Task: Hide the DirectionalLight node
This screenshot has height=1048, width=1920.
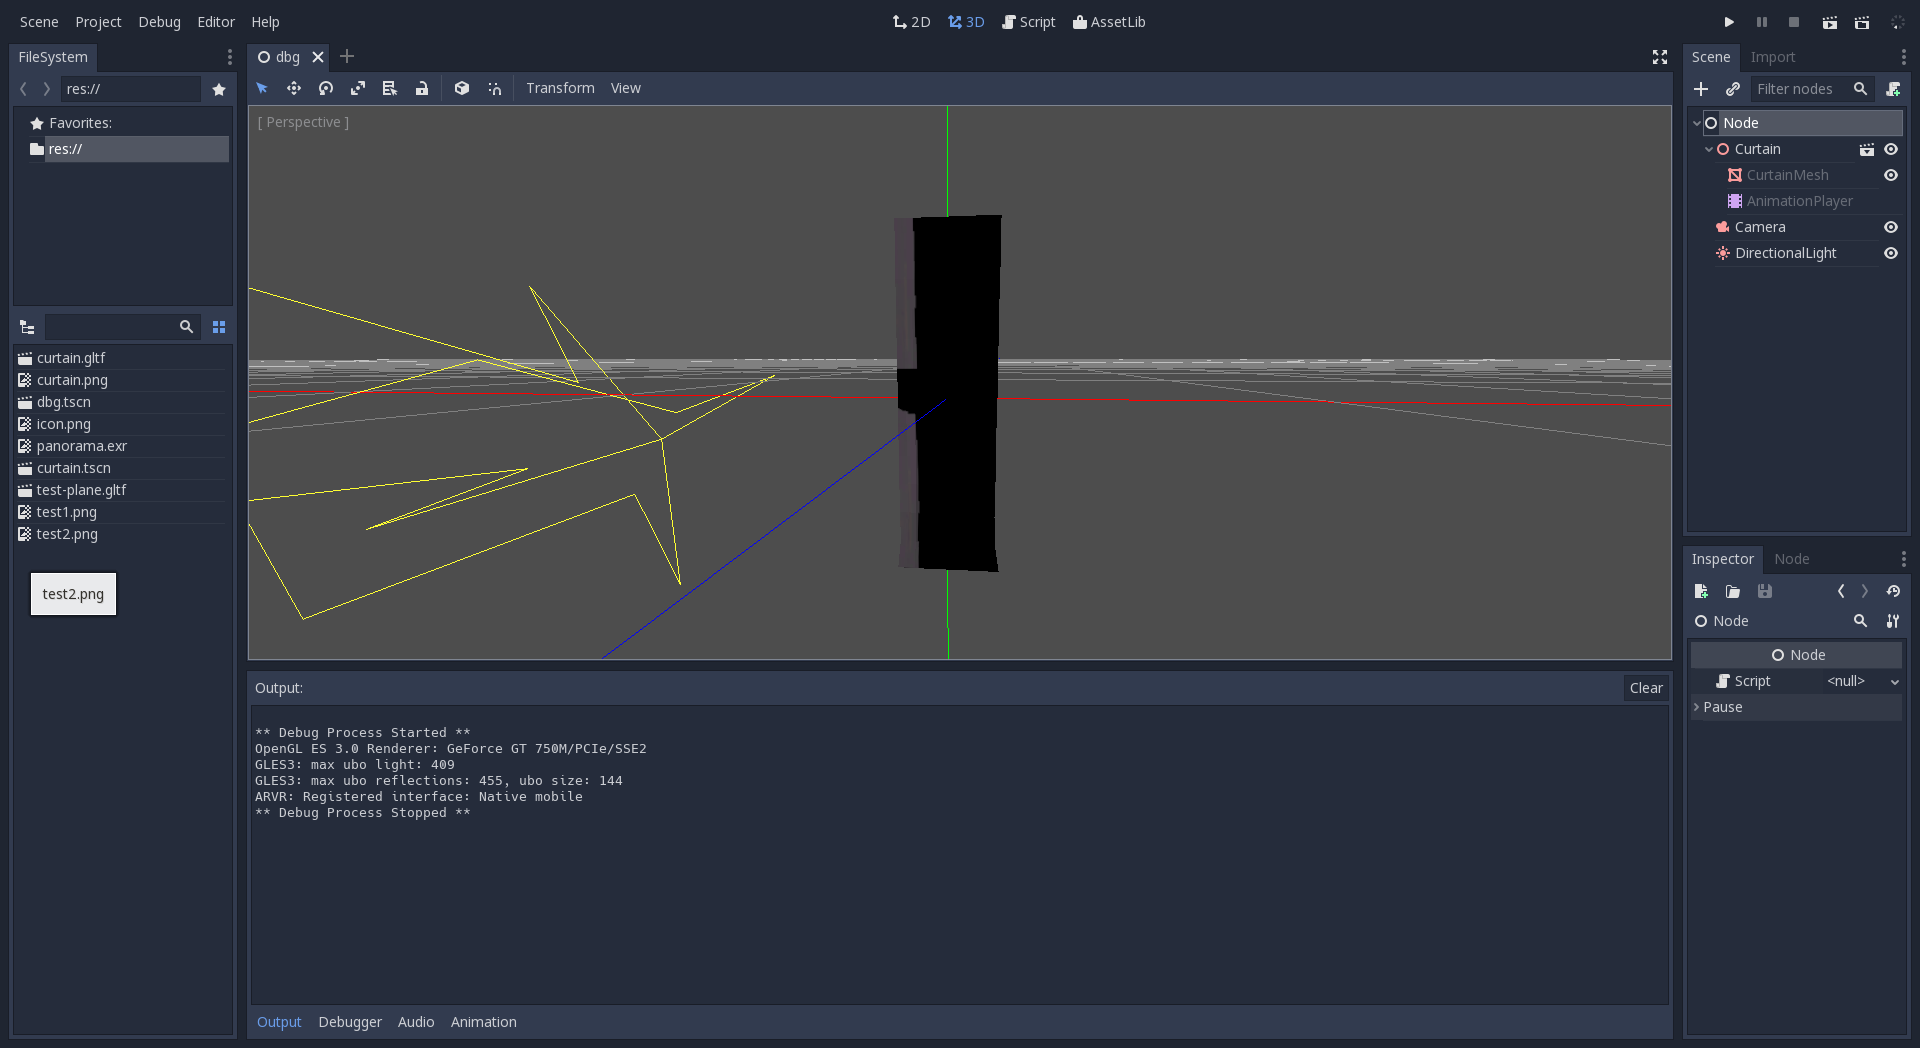Action: pyautogui.click(x=1891, y=253)
